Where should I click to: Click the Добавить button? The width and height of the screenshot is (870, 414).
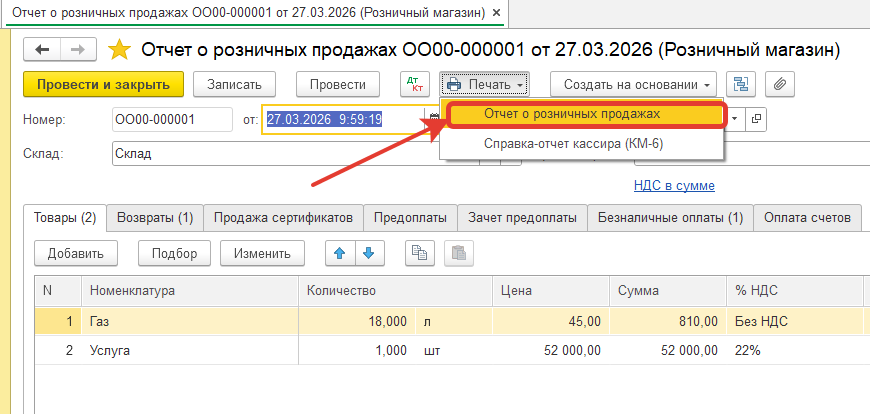coord(76,254)
